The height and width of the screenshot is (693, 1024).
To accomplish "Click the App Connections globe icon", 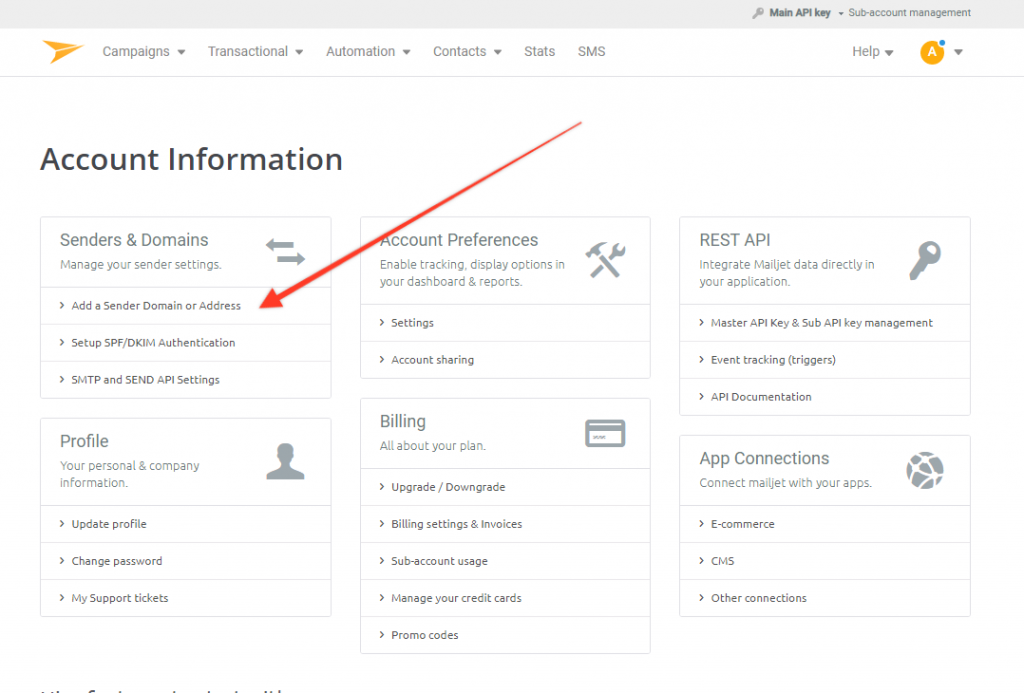I will point(925,470).
